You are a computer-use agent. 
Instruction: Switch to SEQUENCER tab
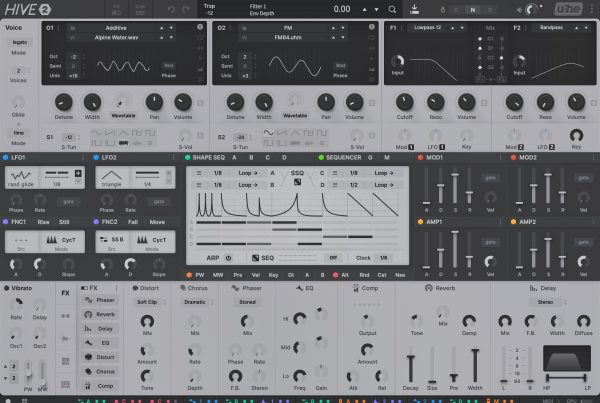tap(343, 157)
